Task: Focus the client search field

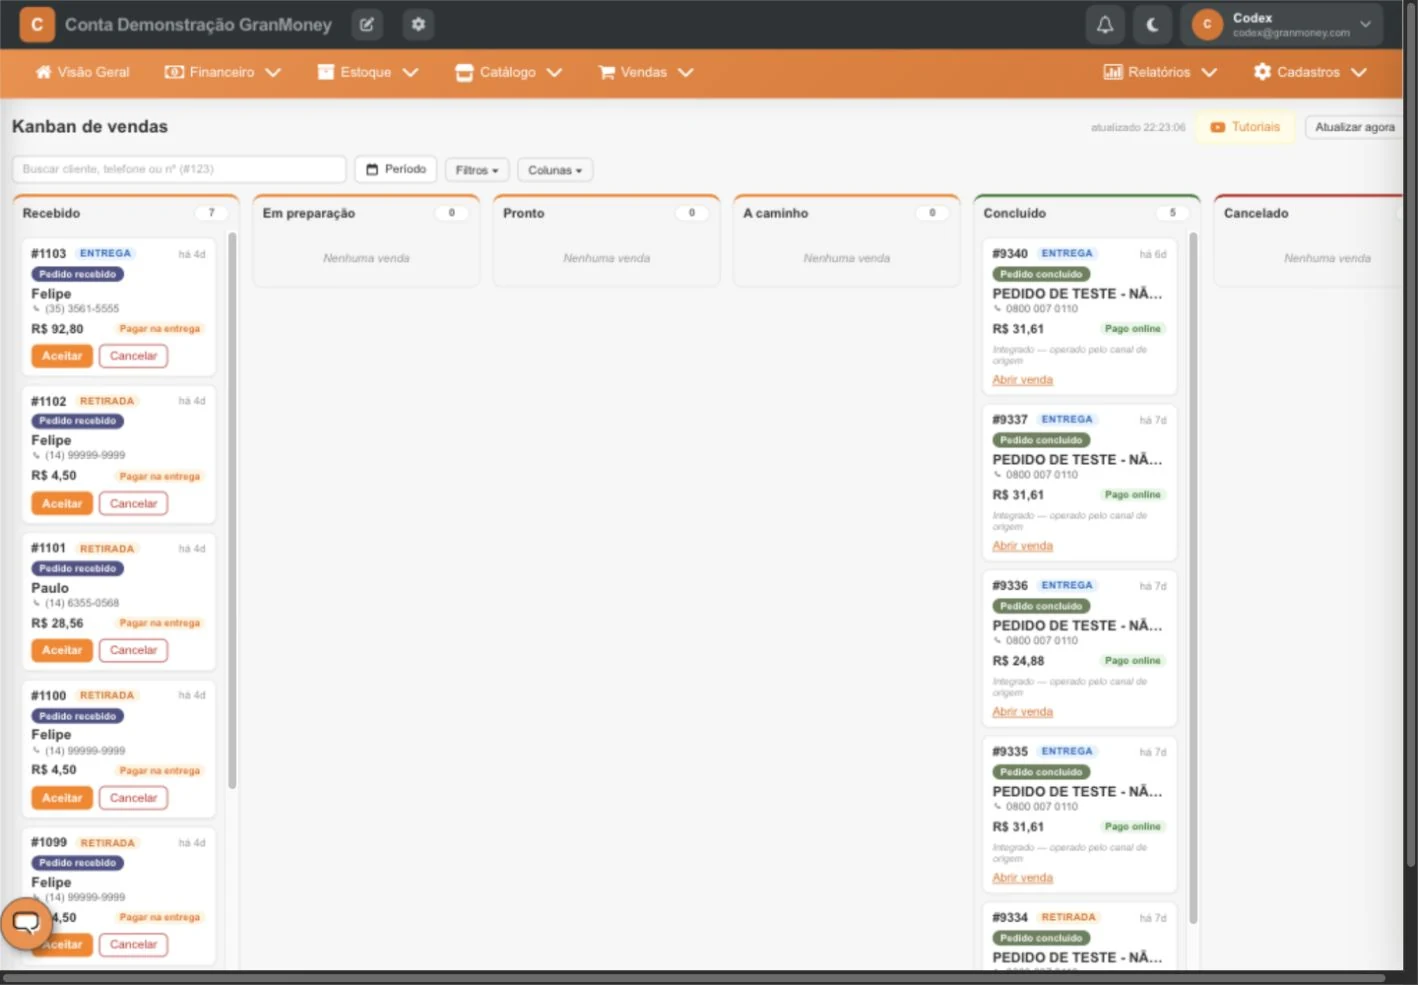Action: point(179,169)
